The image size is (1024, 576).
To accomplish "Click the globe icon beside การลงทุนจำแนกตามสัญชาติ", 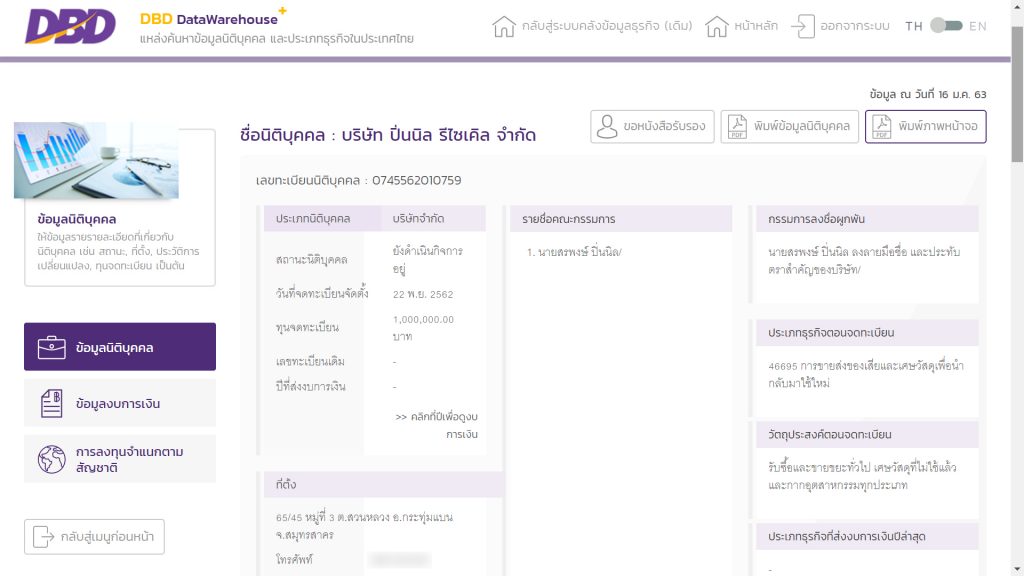I will [52, 459].
